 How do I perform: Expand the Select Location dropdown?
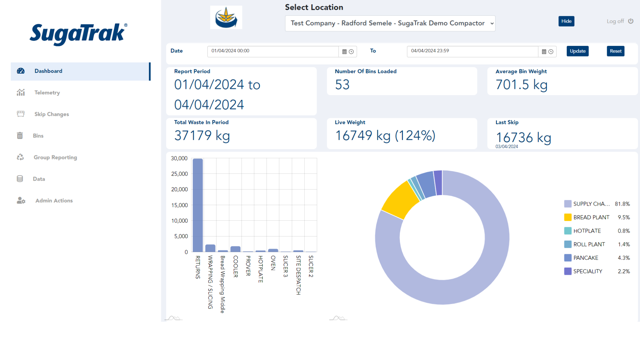point(390,23)
